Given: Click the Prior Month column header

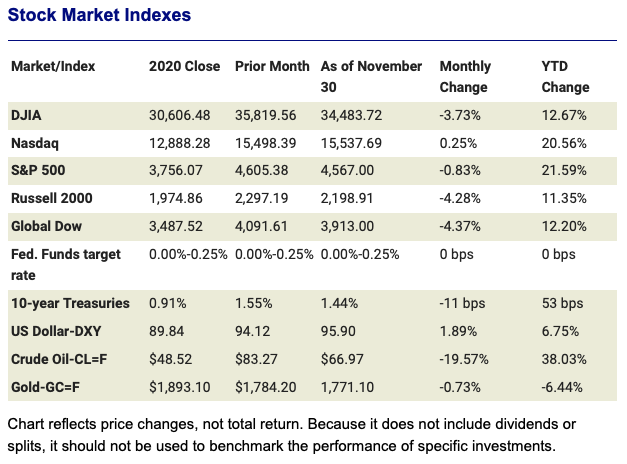Looking at the screenshot, I should (270, 66).
